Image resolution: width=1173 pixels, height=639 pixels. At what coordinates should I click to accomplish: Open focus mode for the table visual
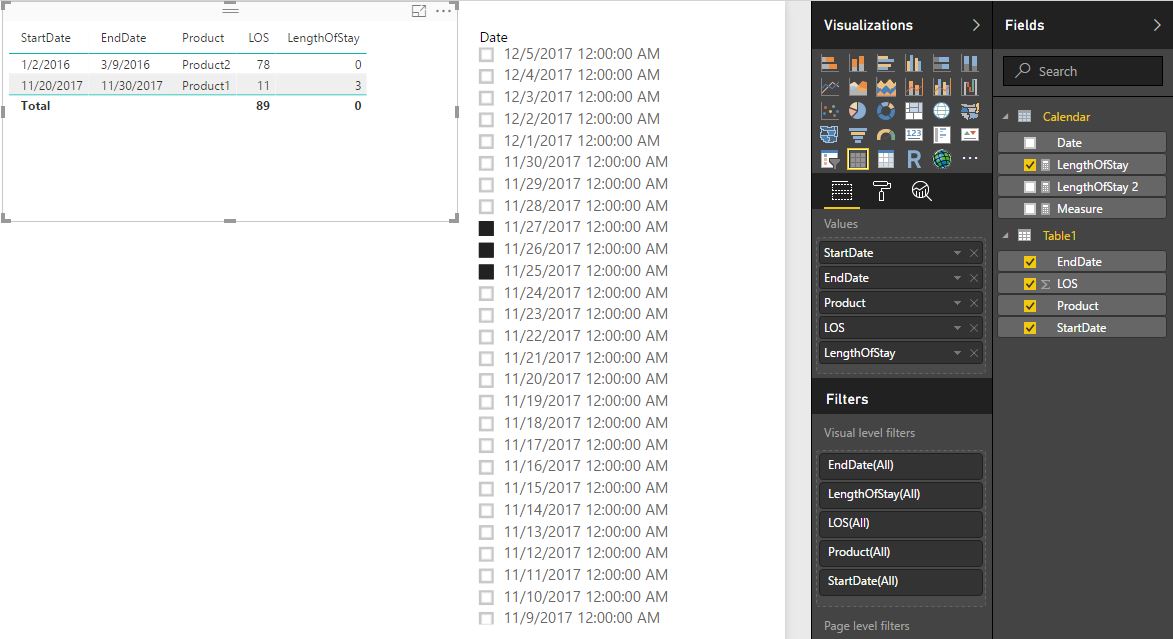[419, 11]
